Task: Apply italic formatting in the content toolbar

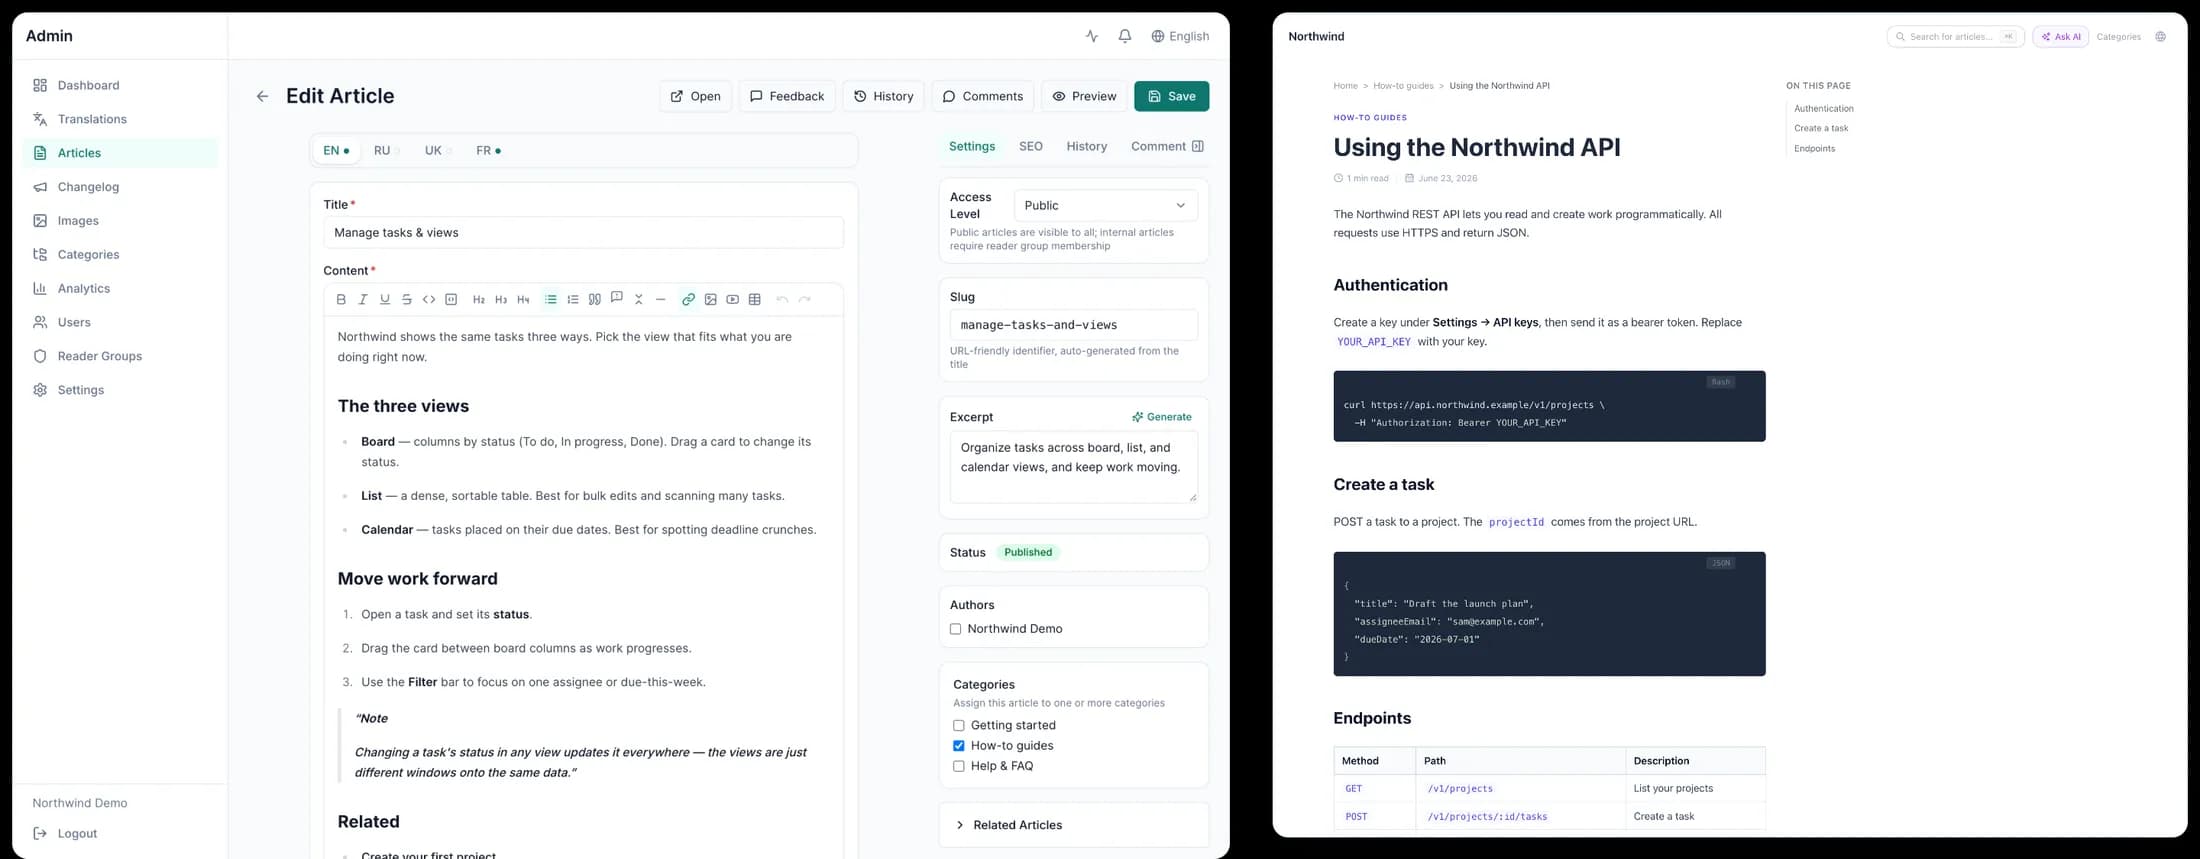Action: pyautogui.click(x=363, y=299)
